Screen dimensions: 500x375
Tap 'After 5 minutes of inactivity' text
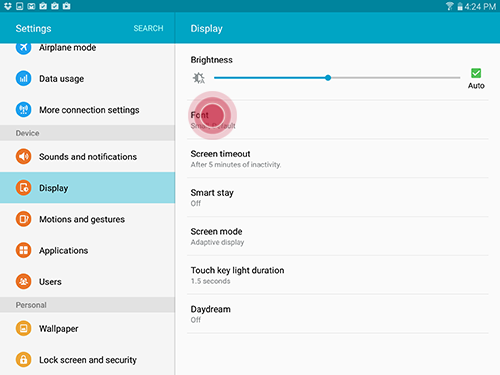[236, 165]
